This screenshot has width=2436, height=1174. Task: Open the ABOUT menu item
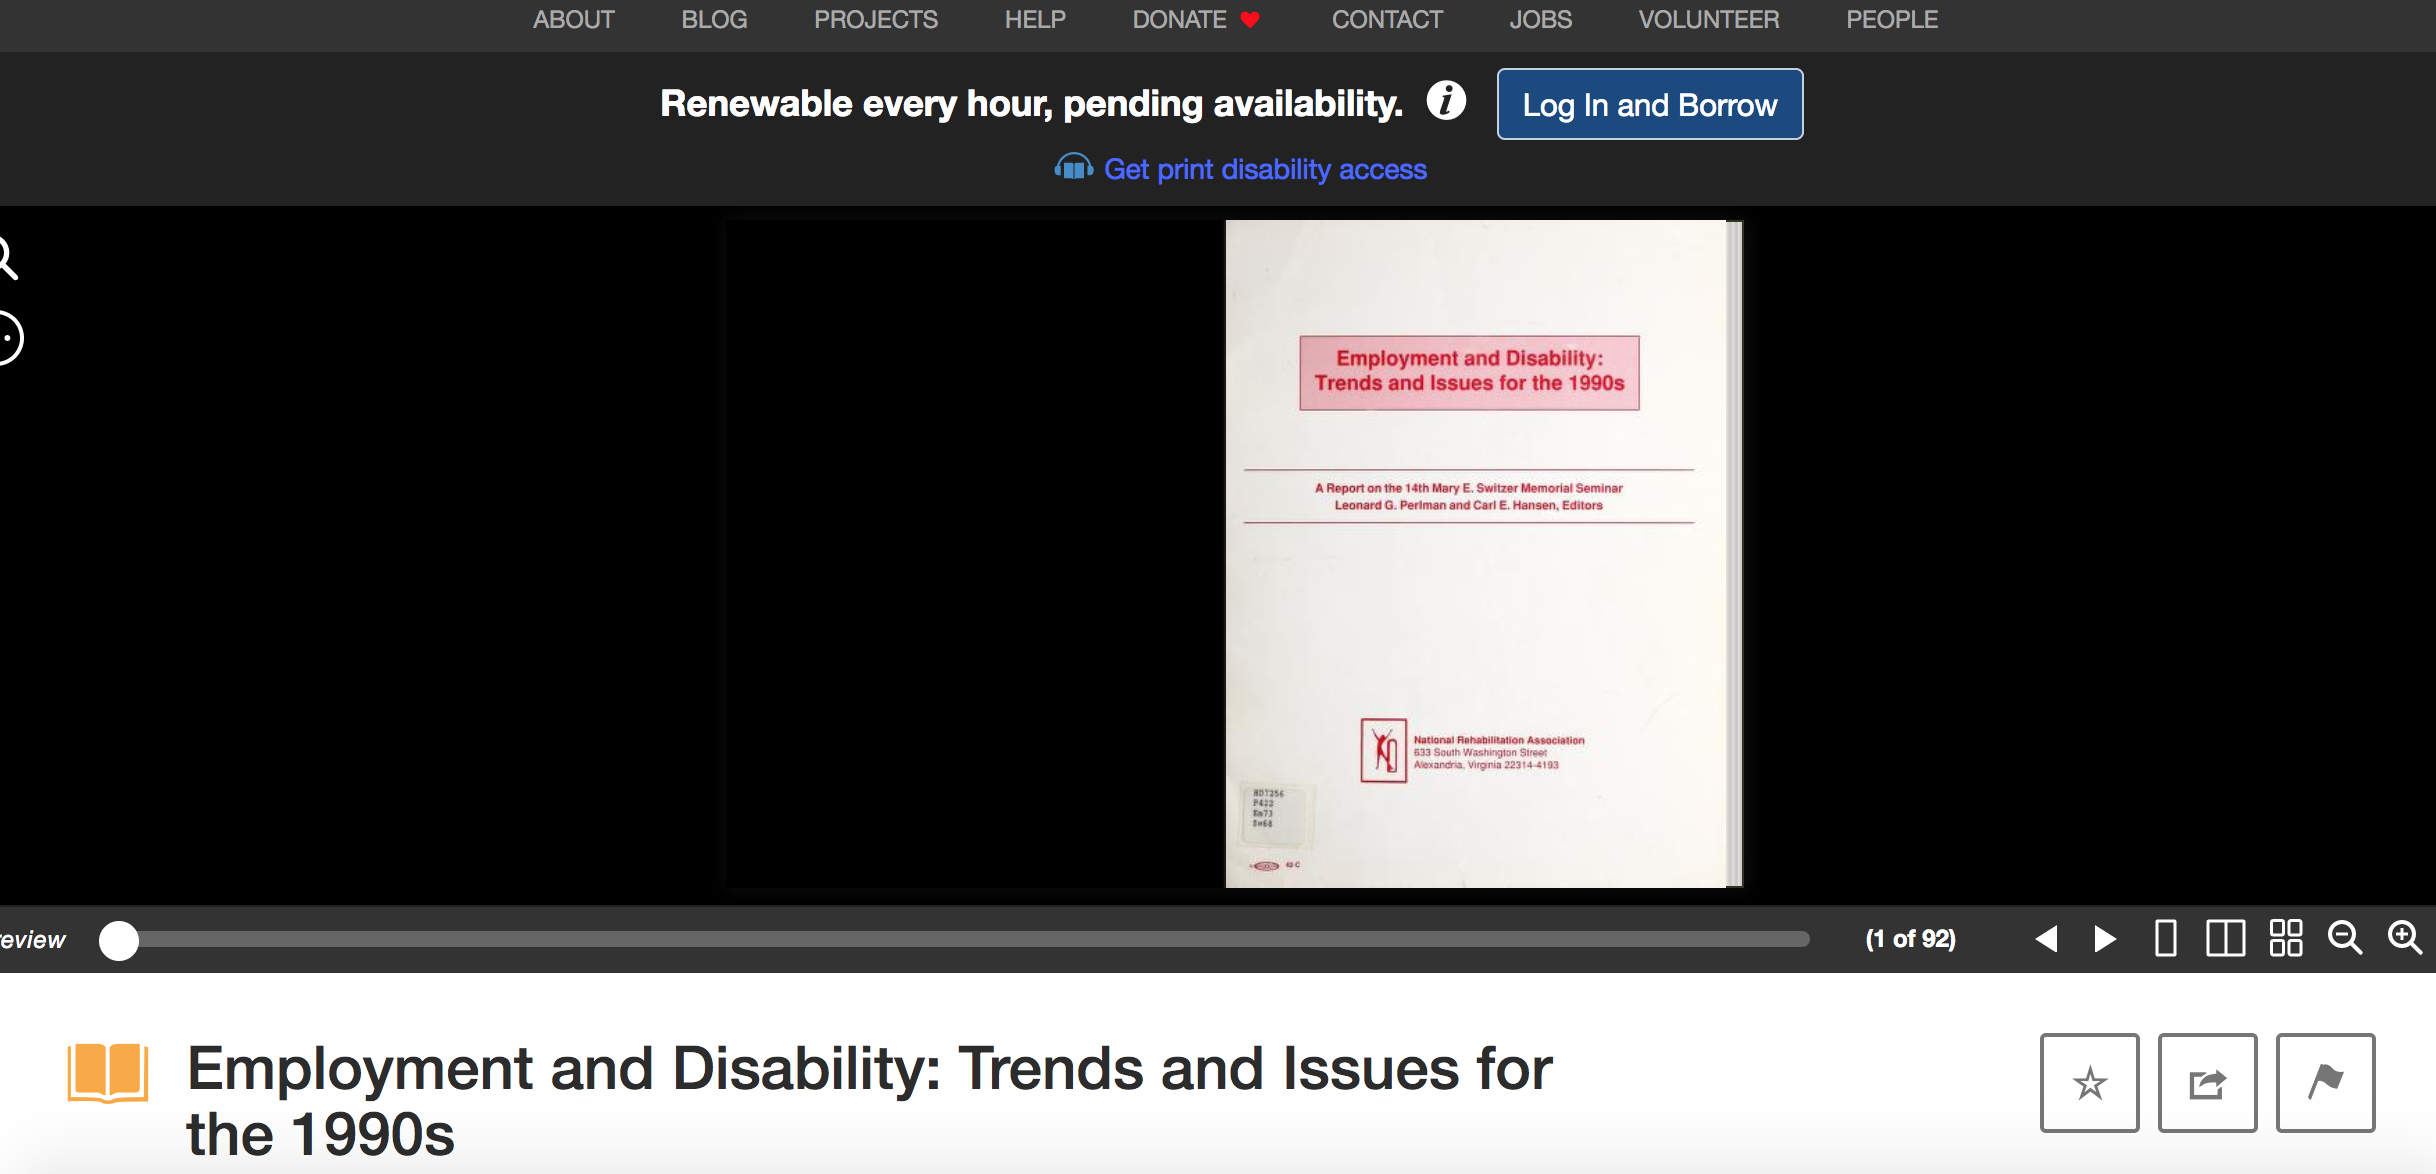coord(573,20)
